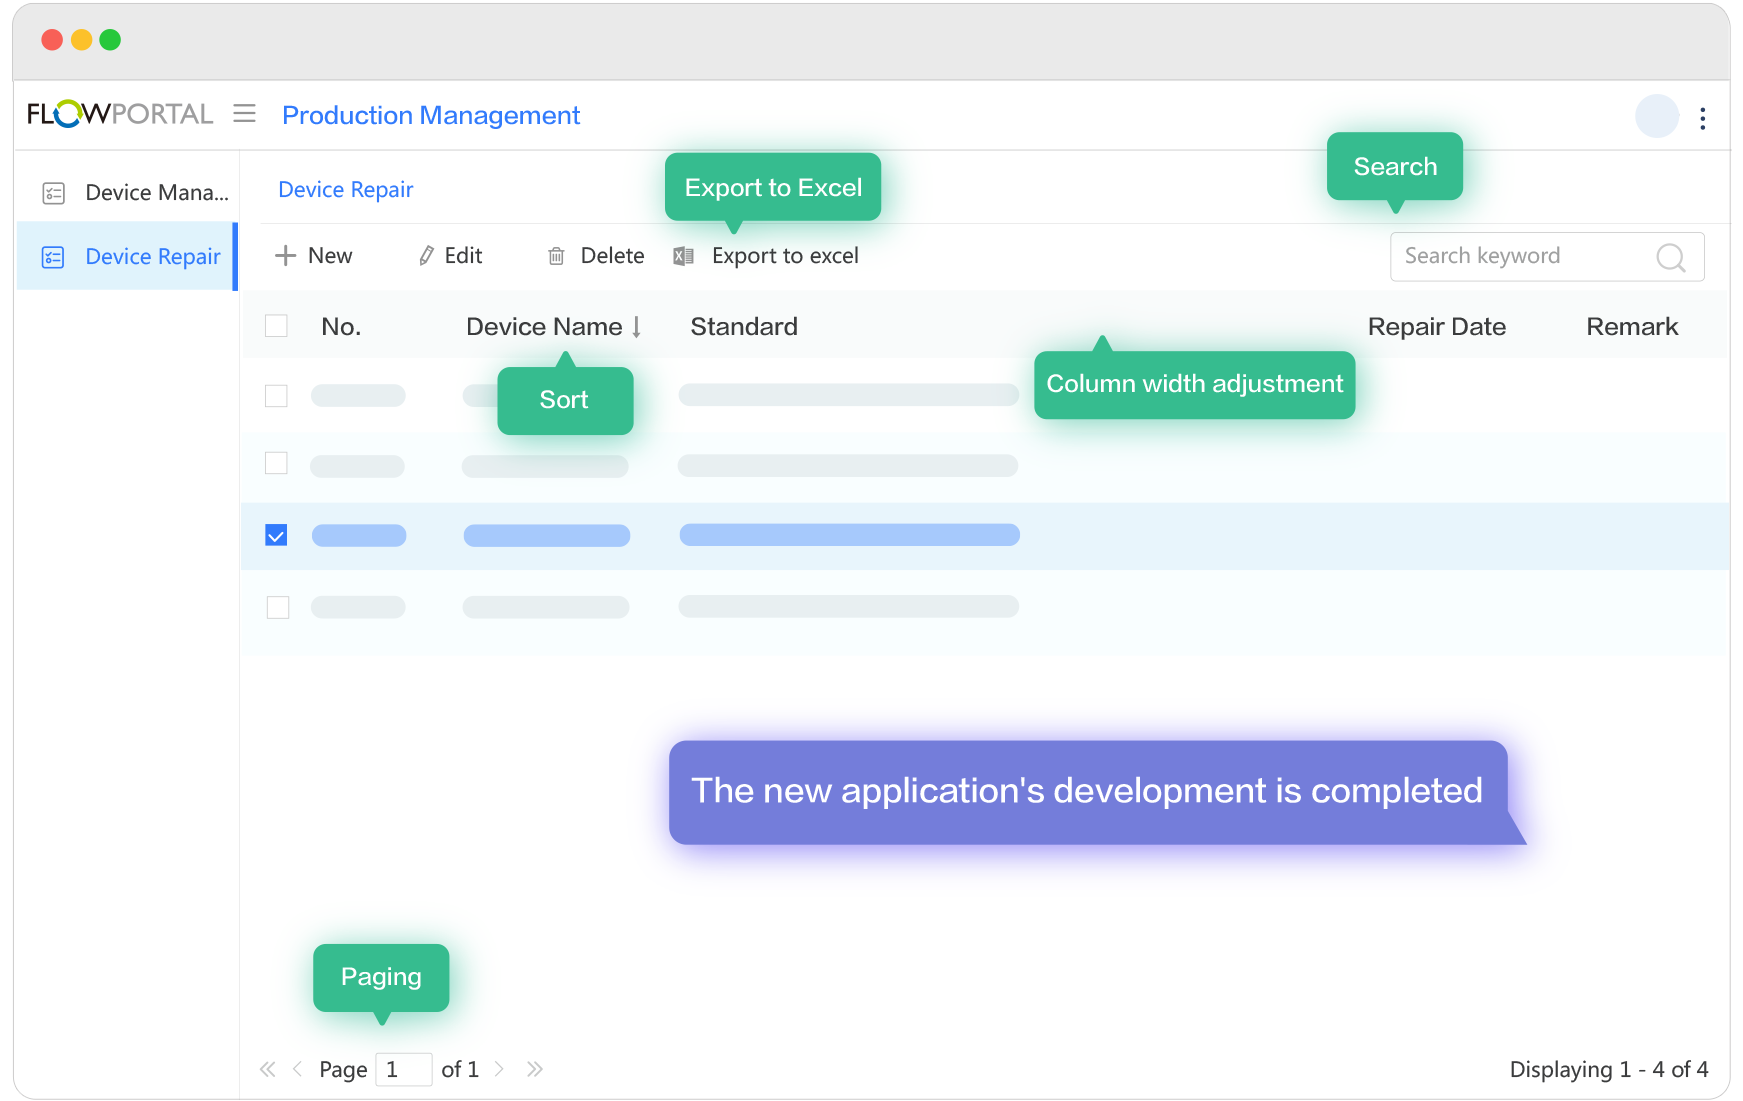Click the New button label
This screenshot has height=1101, width=1743.
[x=330, y=256]
